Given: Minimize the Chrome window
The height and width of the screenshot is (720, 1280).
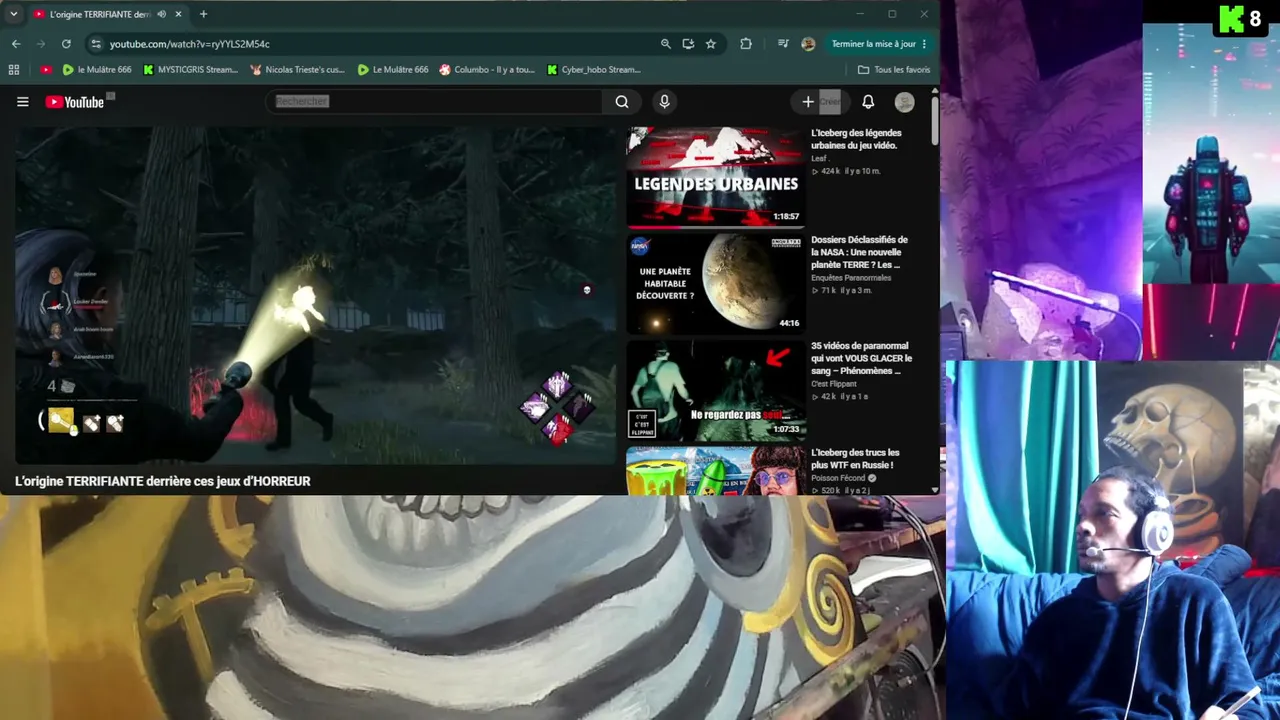Looking at the screenshot, I should click(859, 14).
